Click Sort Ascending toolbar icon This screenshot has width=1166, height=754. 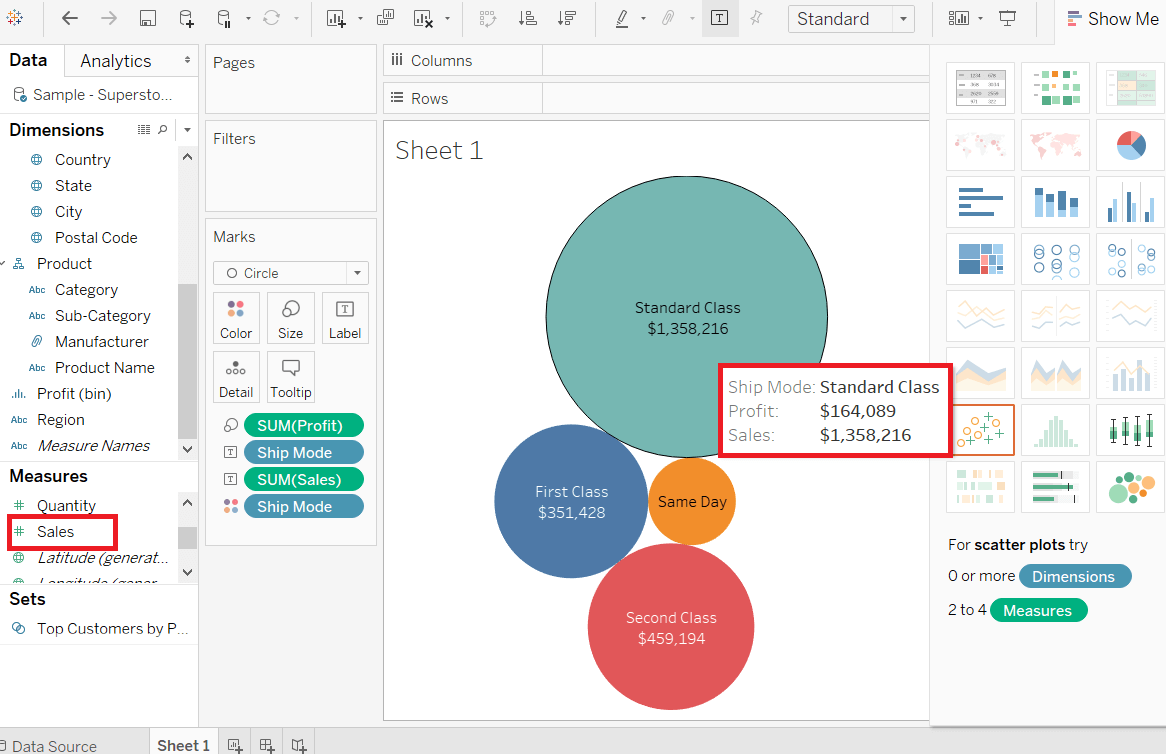[528, 19]
